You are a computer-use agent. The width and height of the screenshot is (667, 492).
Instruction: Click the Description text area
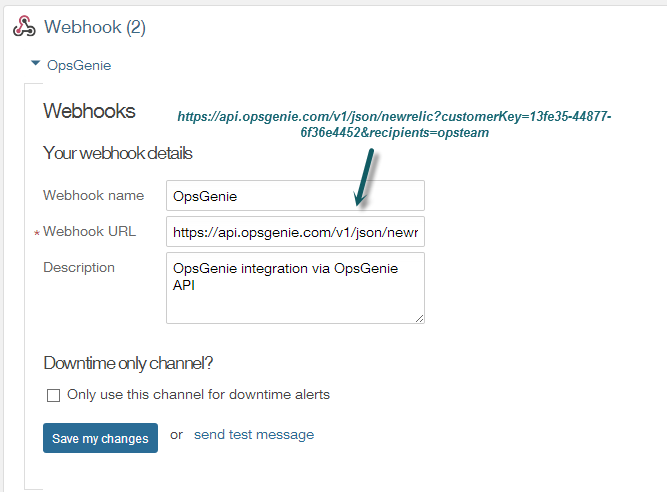295,288
